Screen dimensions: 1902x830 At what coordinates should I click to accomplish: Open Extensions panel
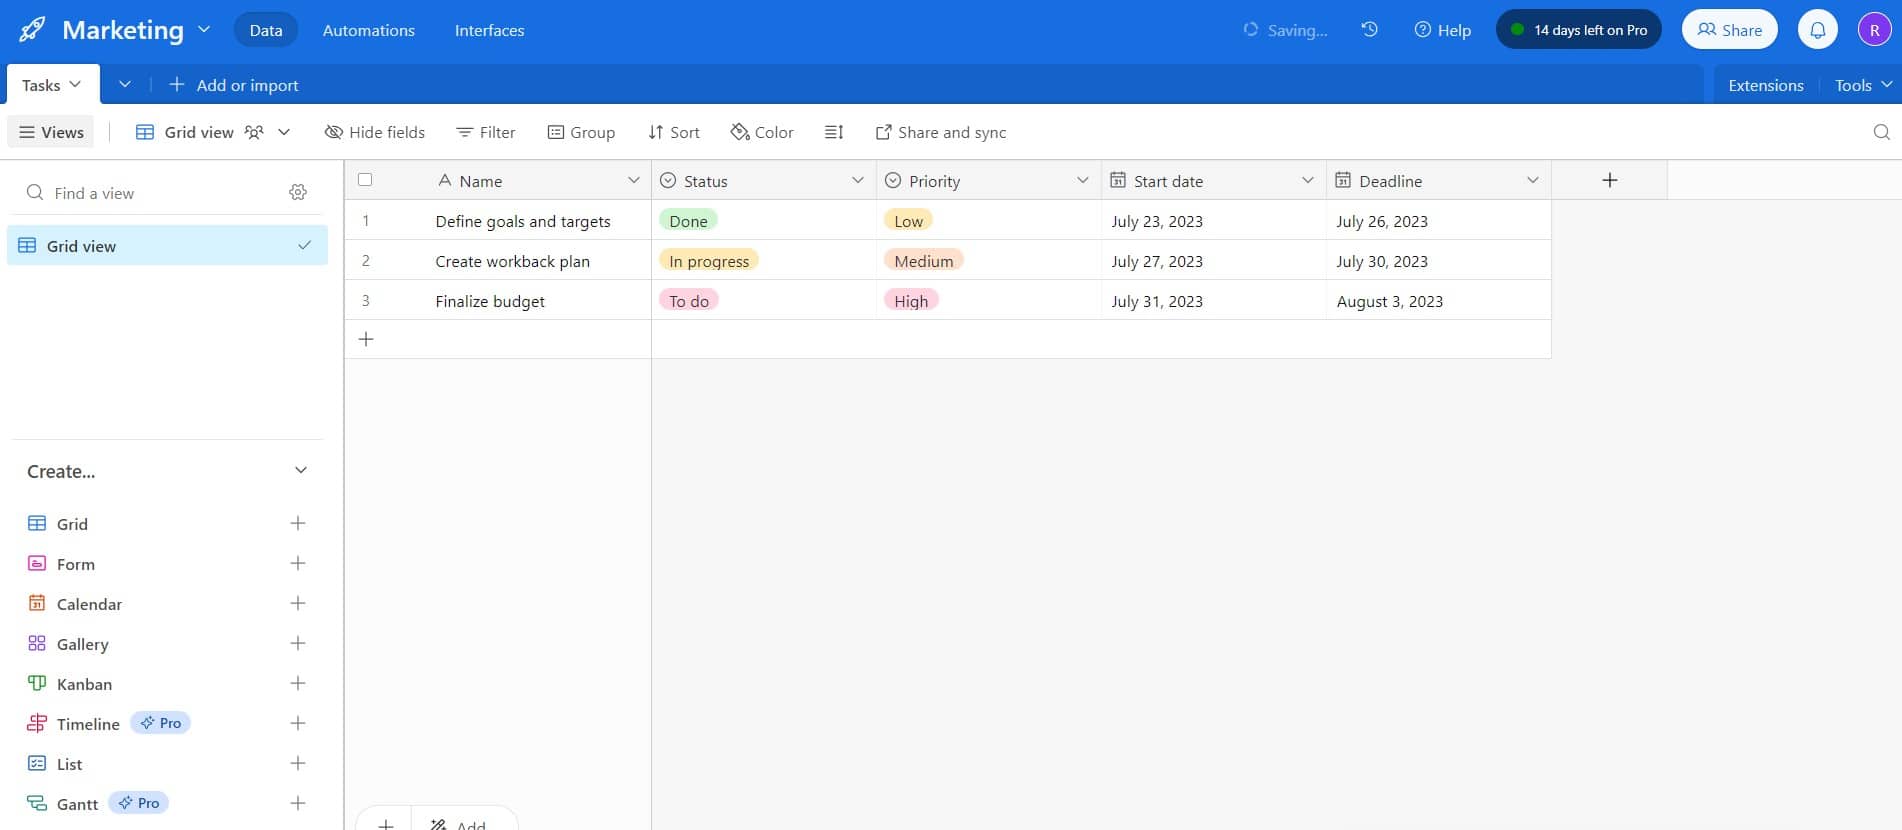1765,85
